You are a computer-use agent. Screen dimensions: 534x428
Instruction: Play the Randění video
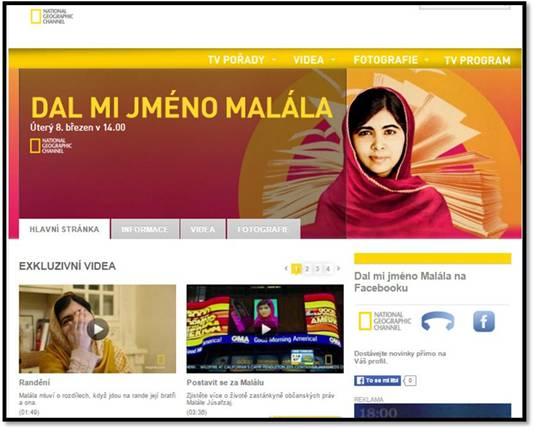[98, 329]
